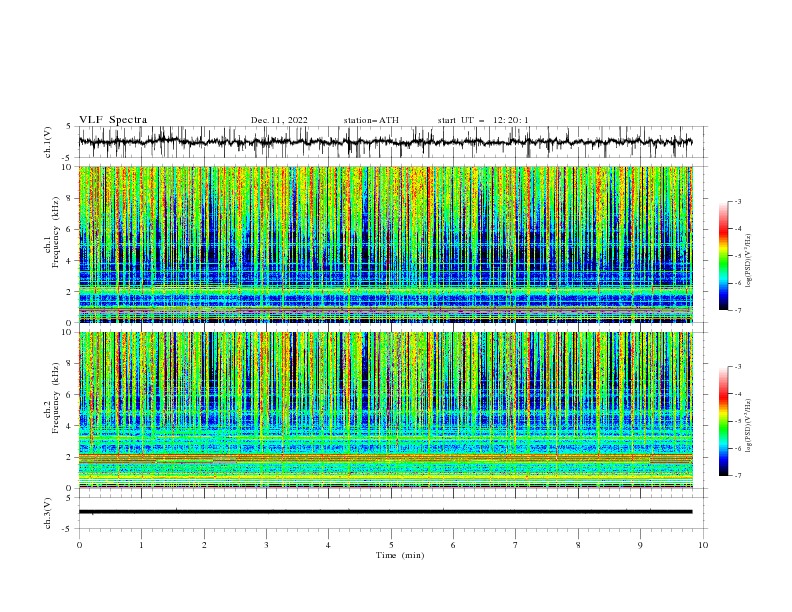Image resolution: width=792 pixels, height=612 pixels.
Task: Click time axis tick label '0'
Action: [79, 545]
